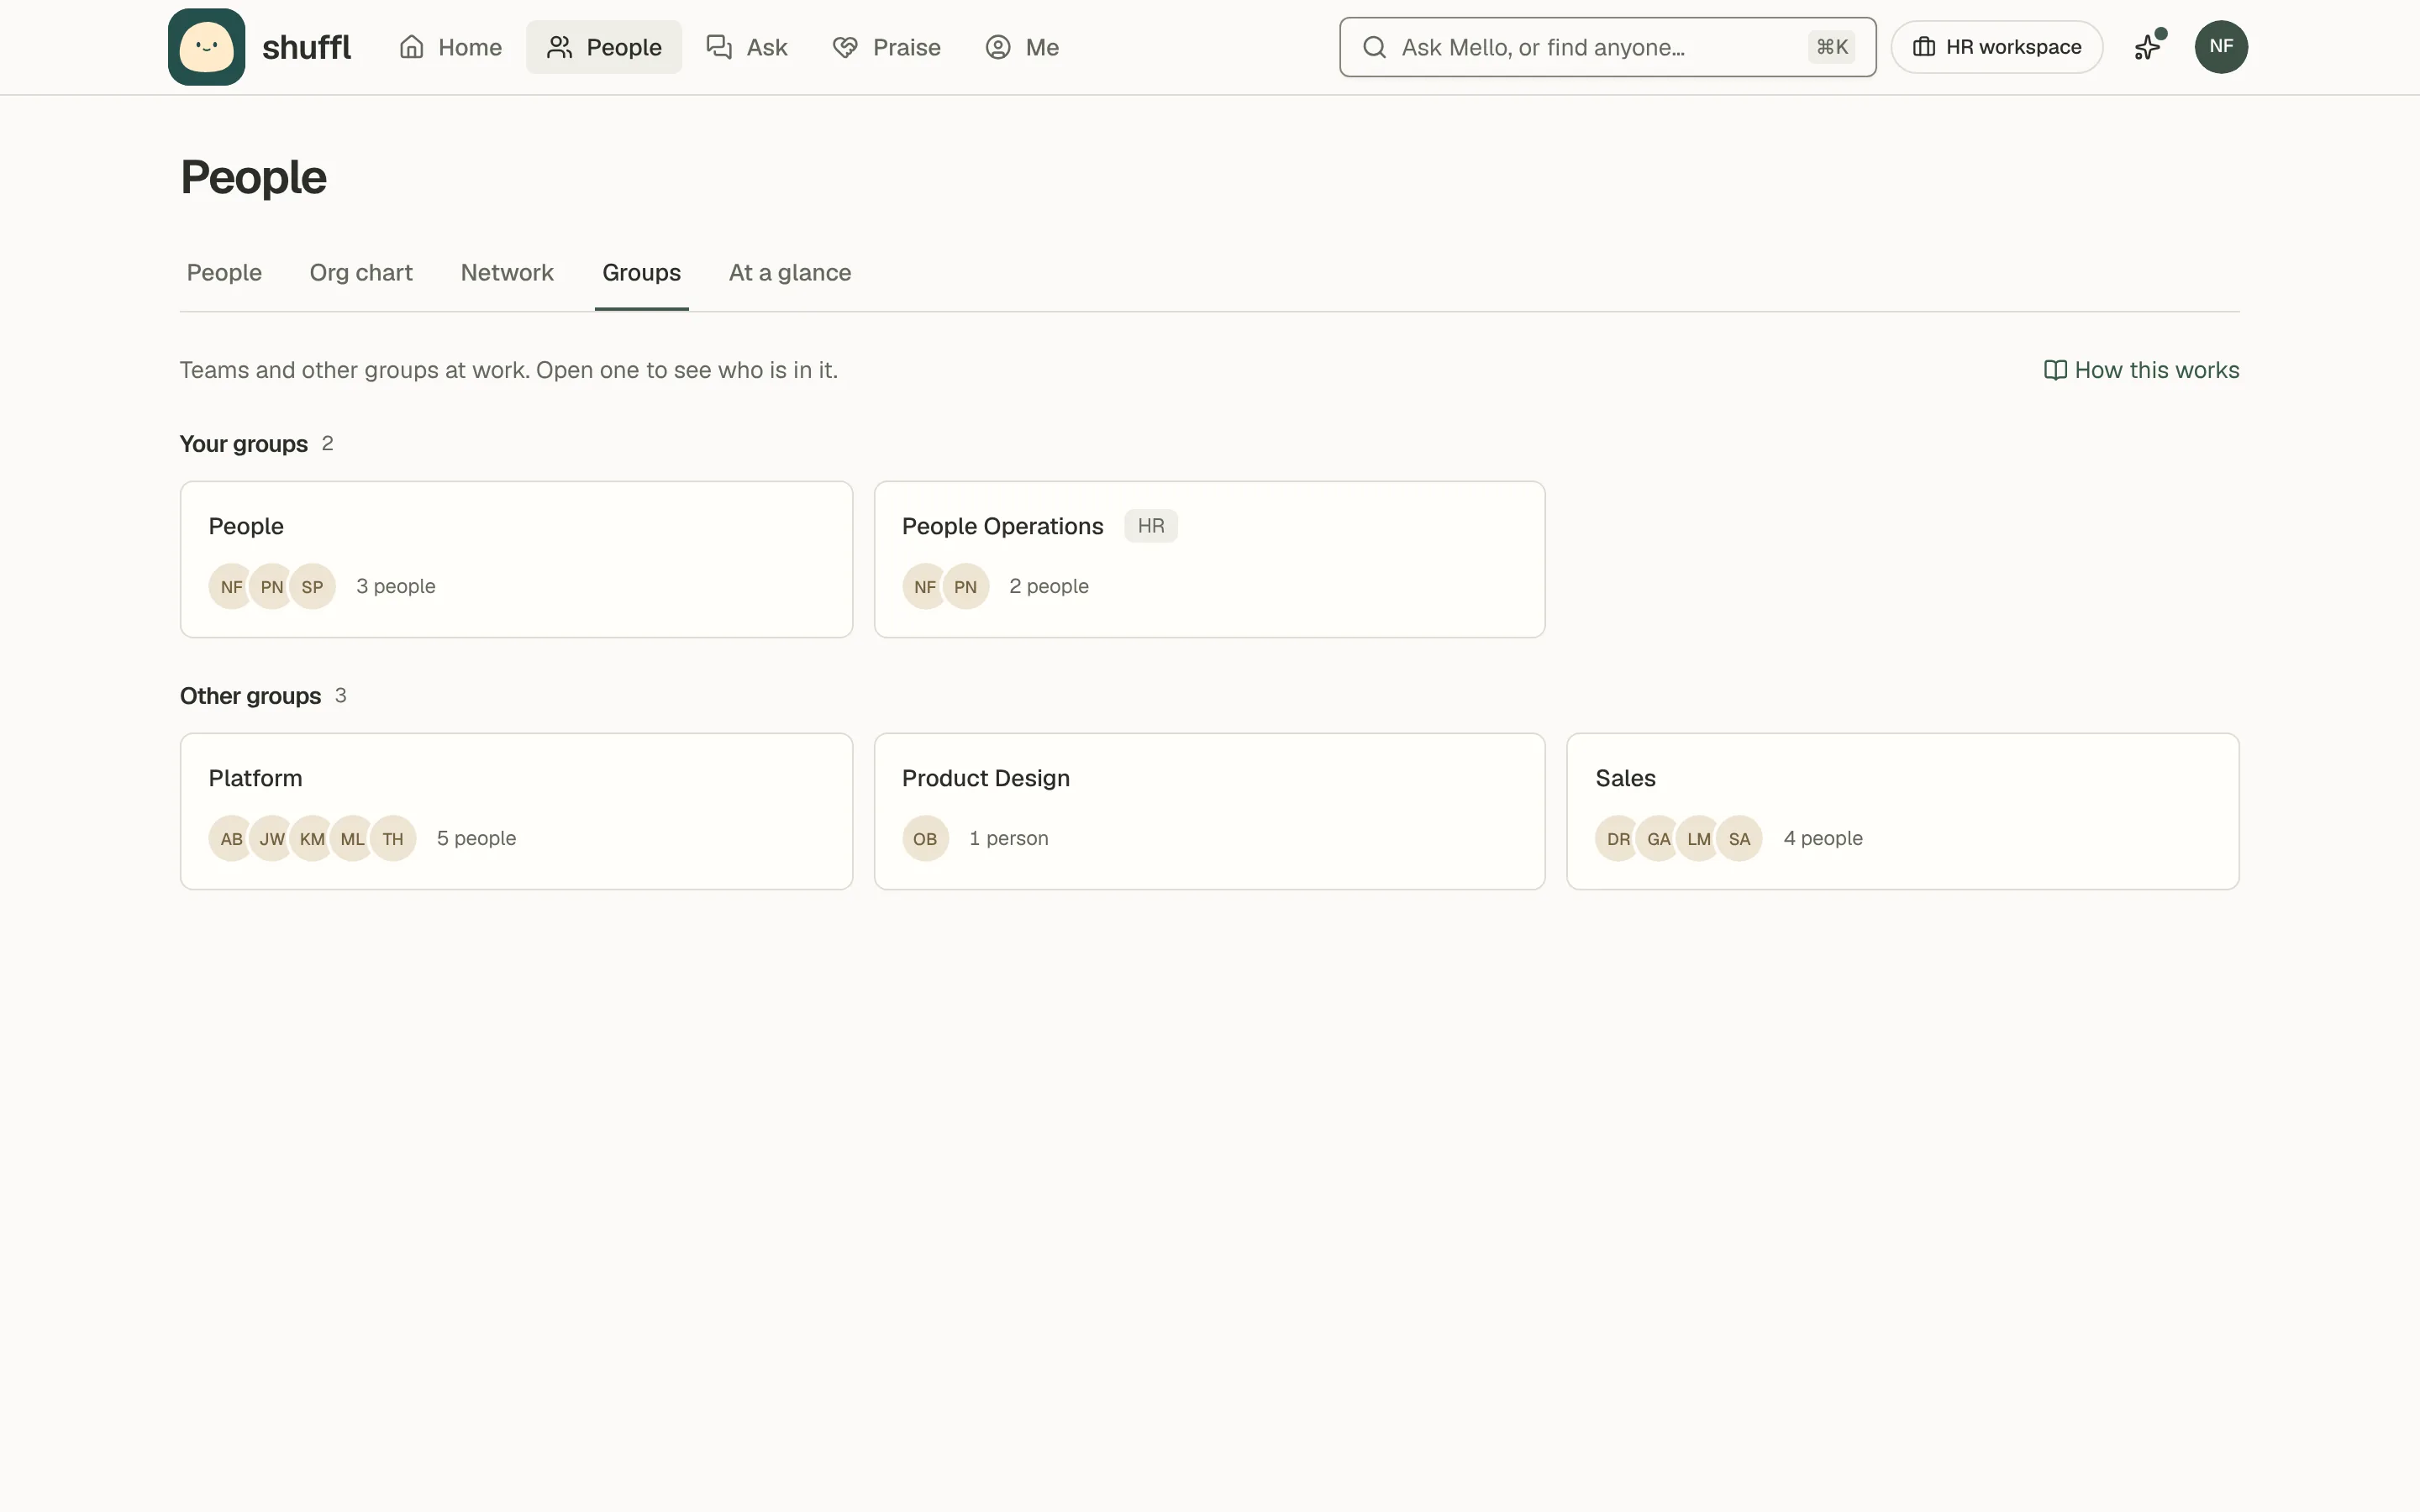Image resolution: width=2420 pixels, height=1512 pixels.
Task: Switch to the At a glance tab
Action: pos(790,273)
